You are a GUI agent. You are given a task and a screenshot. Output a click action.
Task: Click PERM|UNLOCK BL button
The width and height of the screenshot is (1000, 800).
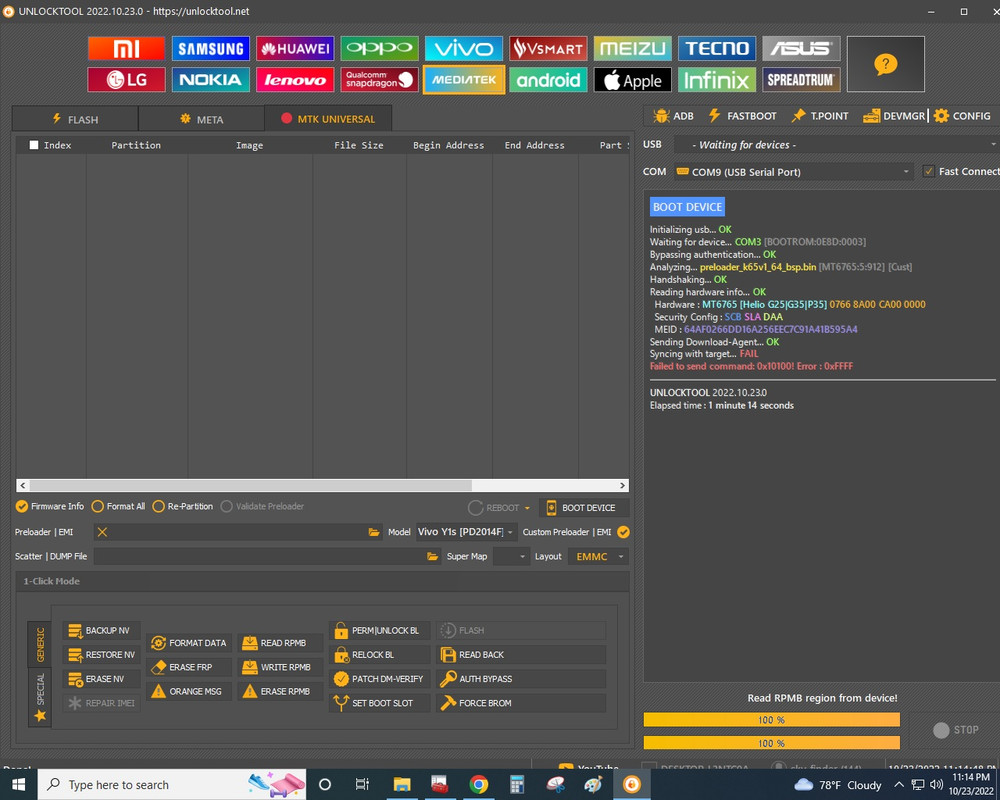pyautogui.click(x=379, y=630)
